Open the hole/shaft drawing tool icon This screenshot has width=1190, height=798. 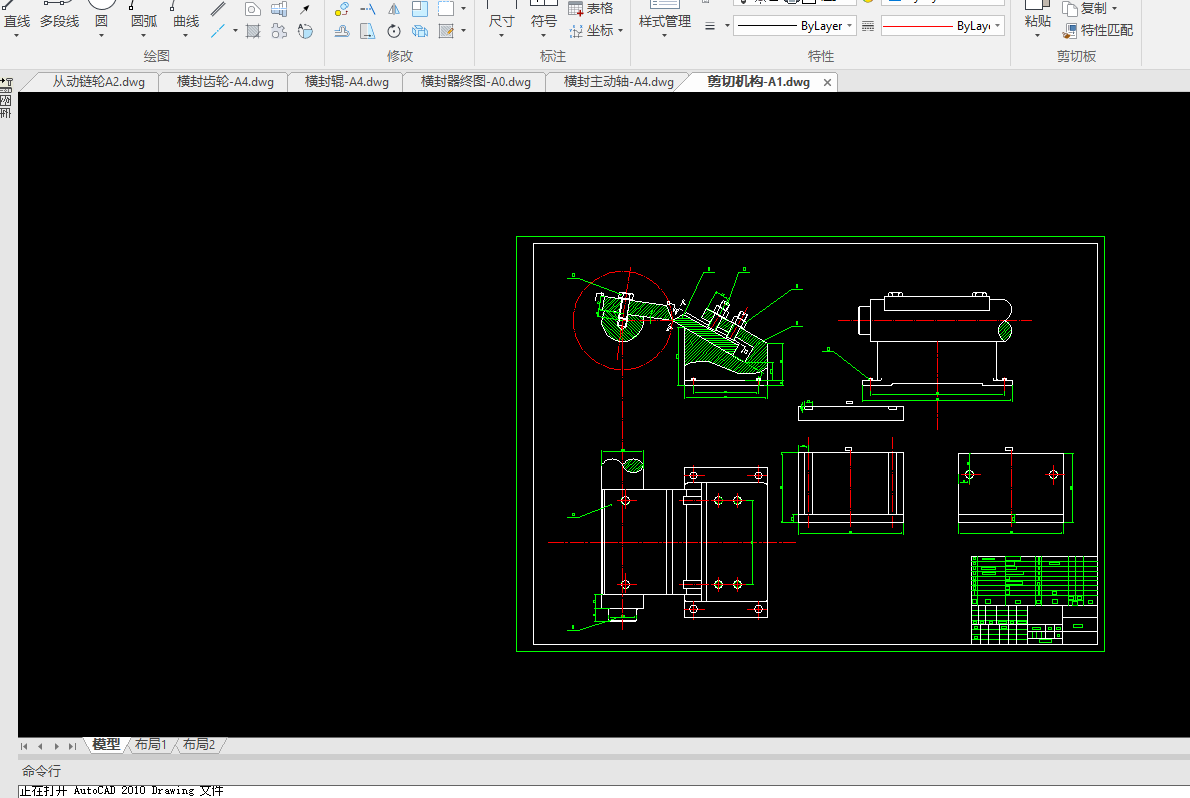coord(279,8)
